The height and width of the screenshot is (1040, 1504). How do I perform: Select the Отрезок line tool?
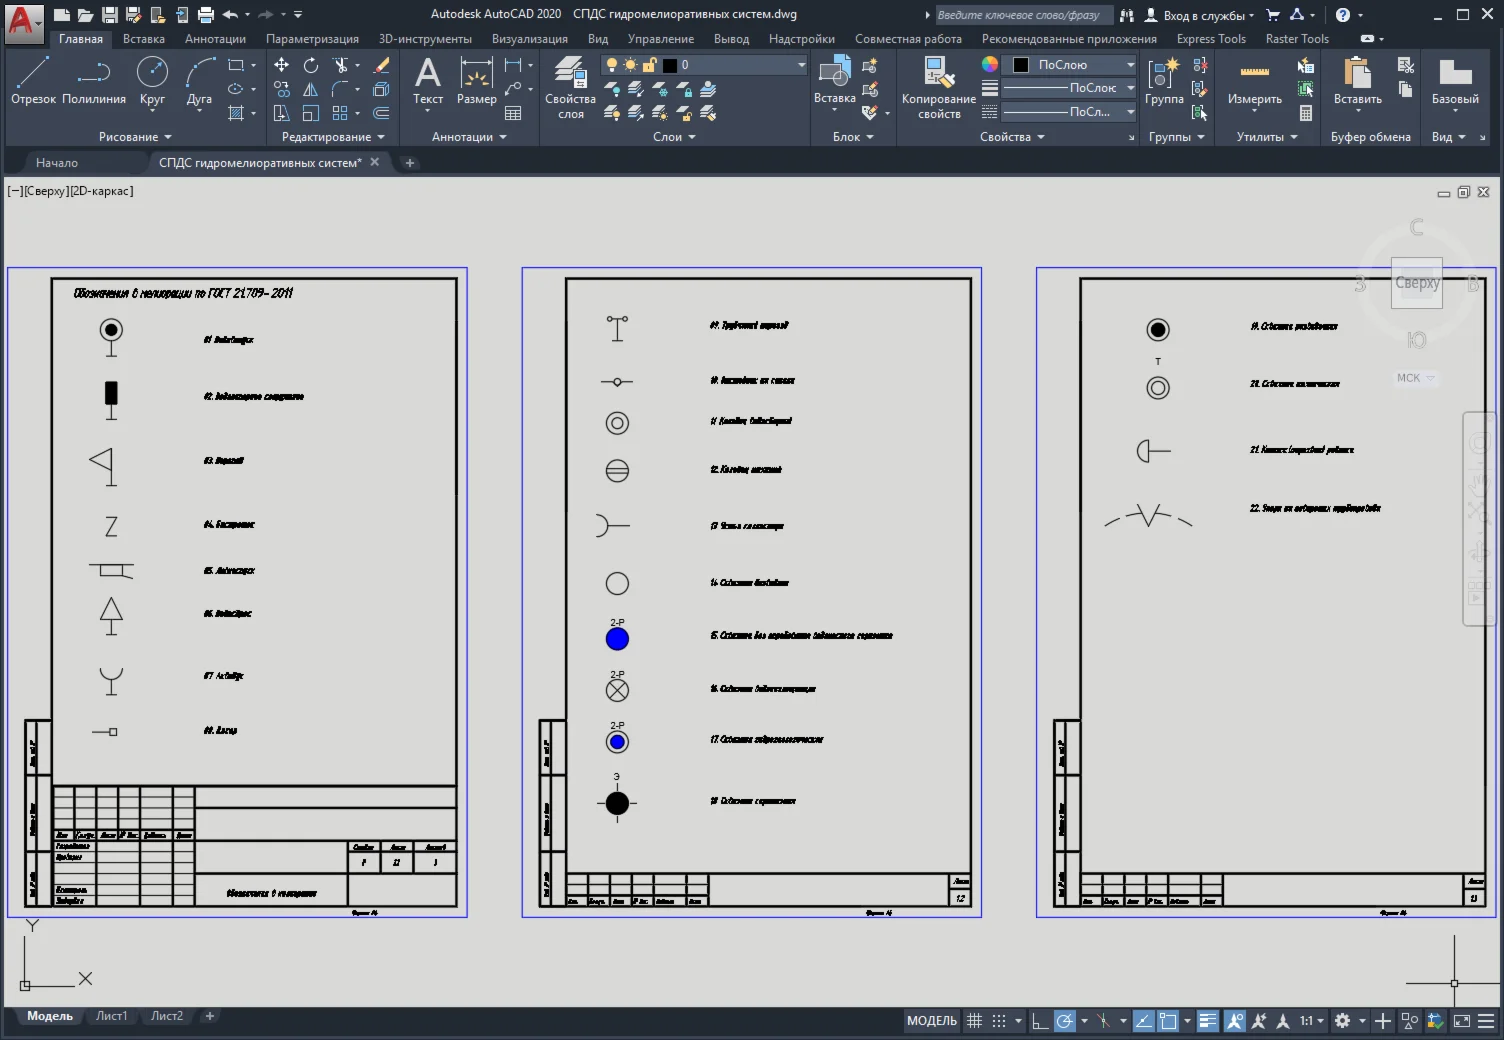pyautogui.click(x=33, y=81)
